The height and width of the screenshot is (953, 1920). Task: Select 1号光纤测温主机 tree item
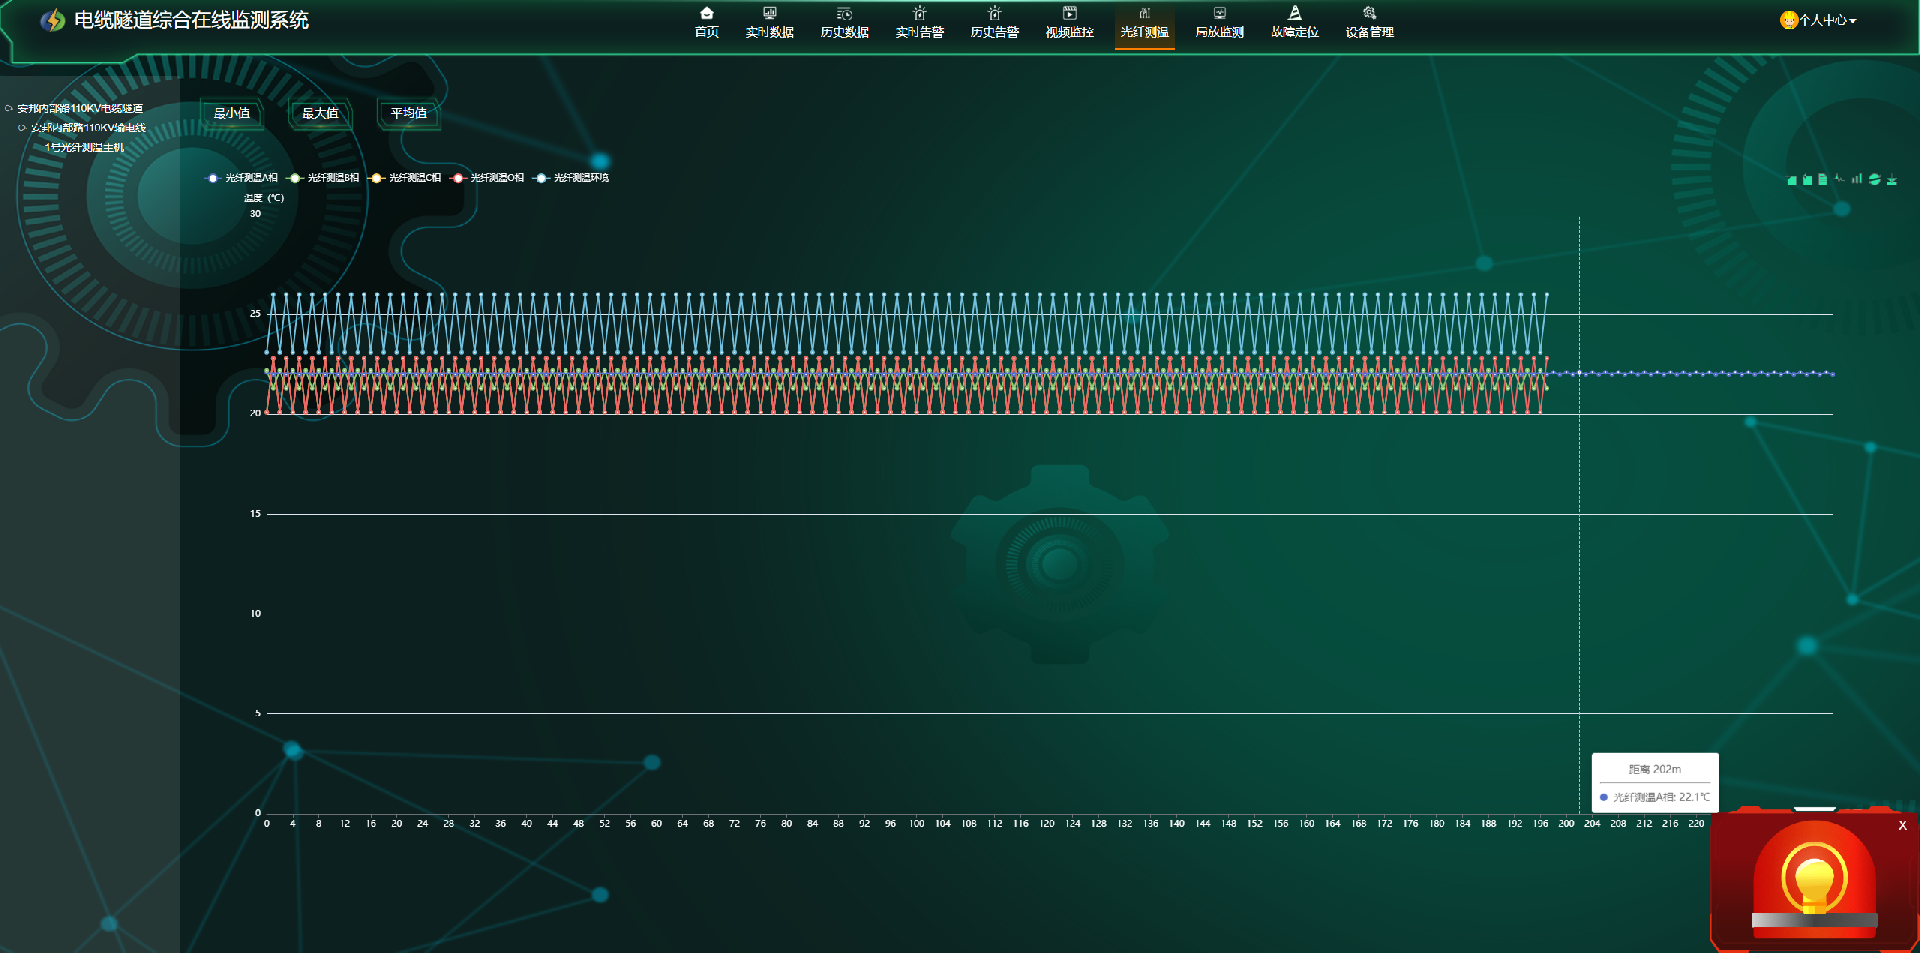pyautogui.click(x=84, y=147)
